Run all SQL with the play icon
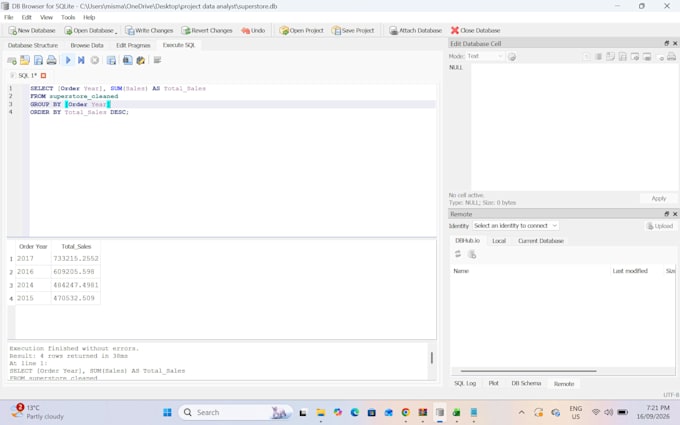The image size is (680, 425). pos(68,60)
